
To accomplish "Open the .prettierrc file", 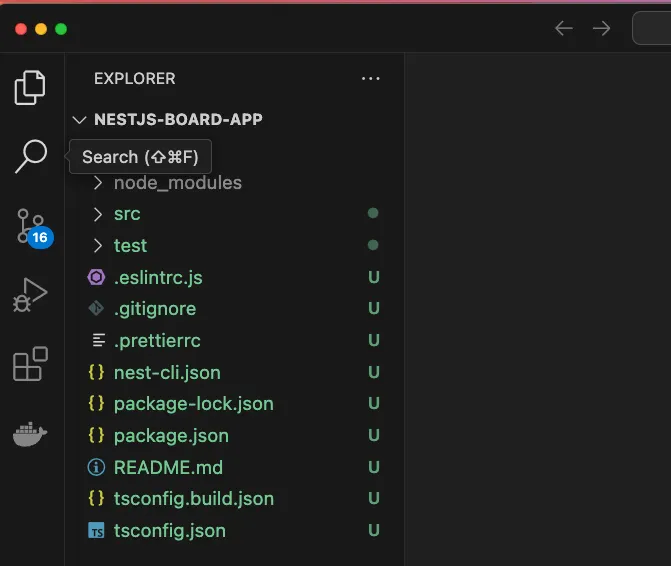I will (x=157, y=341).
